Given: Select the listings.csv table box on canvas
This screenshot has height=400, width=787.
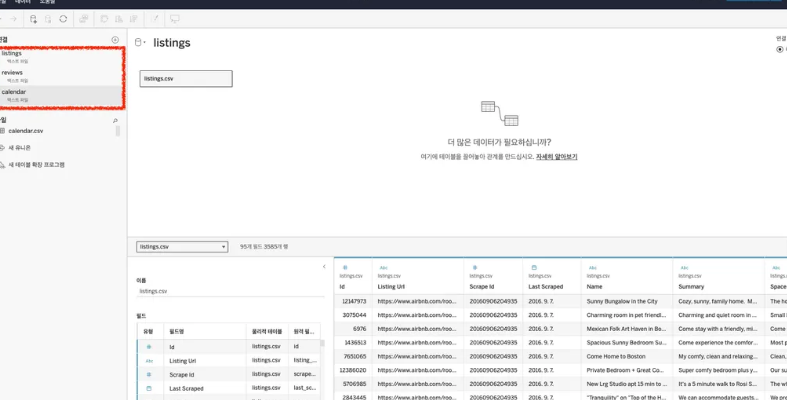Looking at the screenshot, I should click(186, 78).
